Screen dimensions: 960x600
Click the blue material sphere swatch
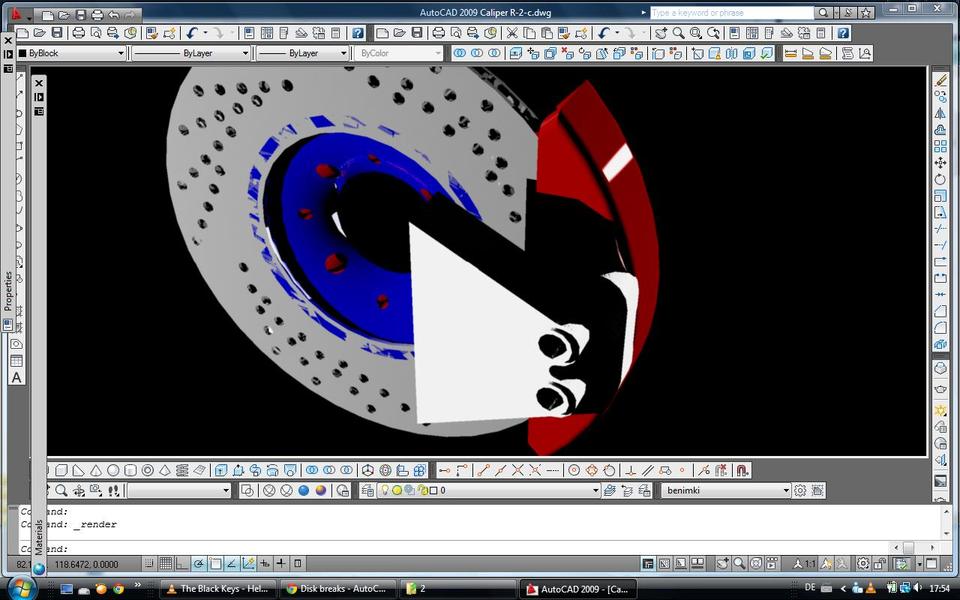click(x=303, y=490)
